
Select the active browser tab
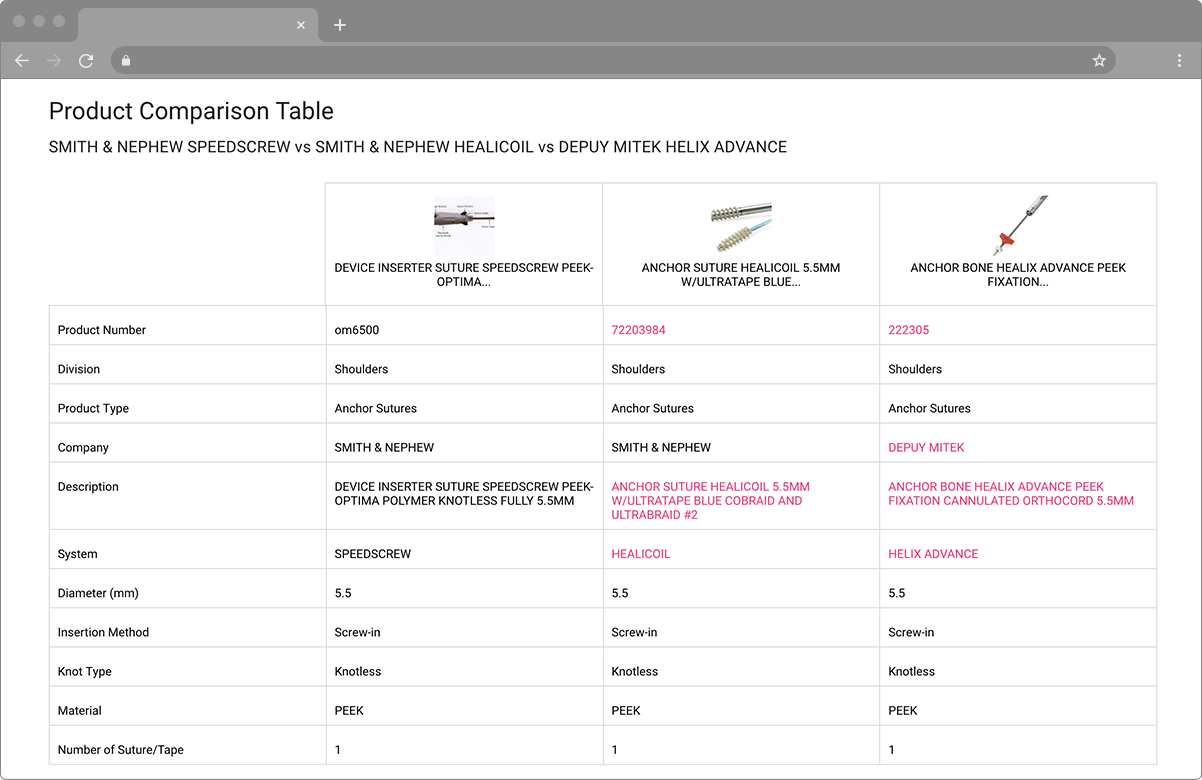click(x=198, y=25)
